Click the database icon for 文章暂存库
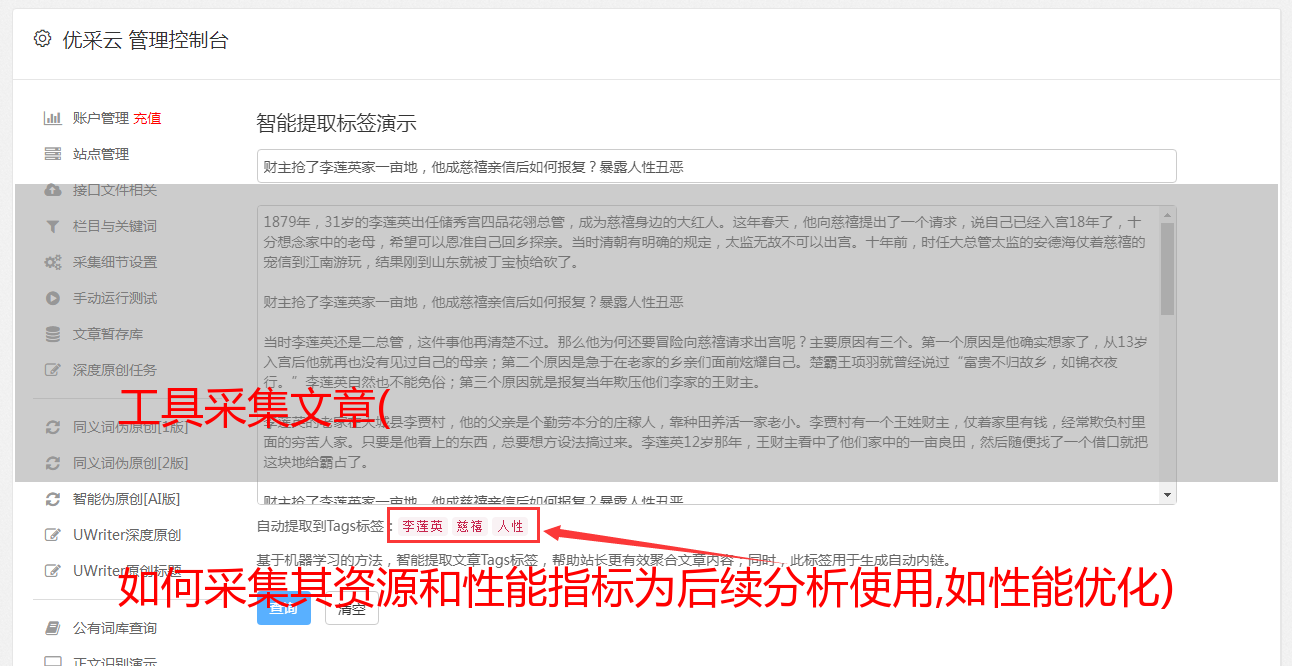The height and width of the screenshot is (666, 1292). coord(52,334)
